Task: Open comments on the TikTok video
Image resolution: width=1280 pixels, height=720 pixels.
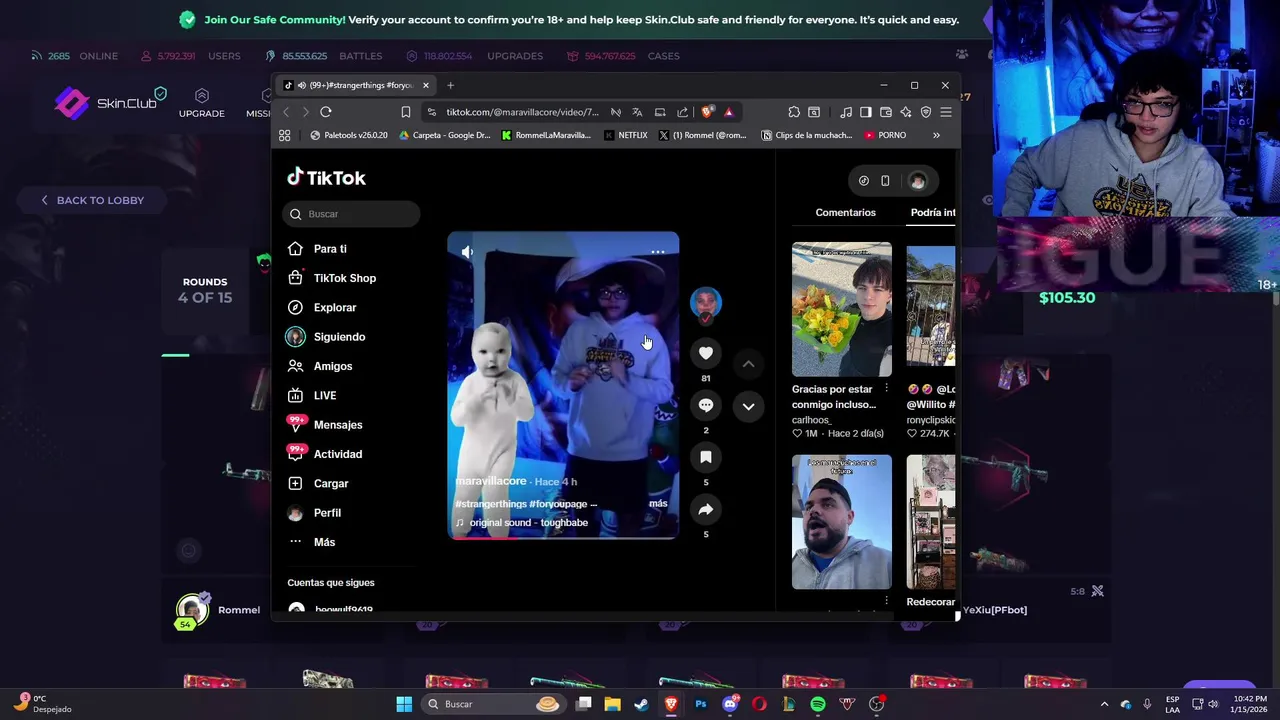Action: click(x=706, y=405)
